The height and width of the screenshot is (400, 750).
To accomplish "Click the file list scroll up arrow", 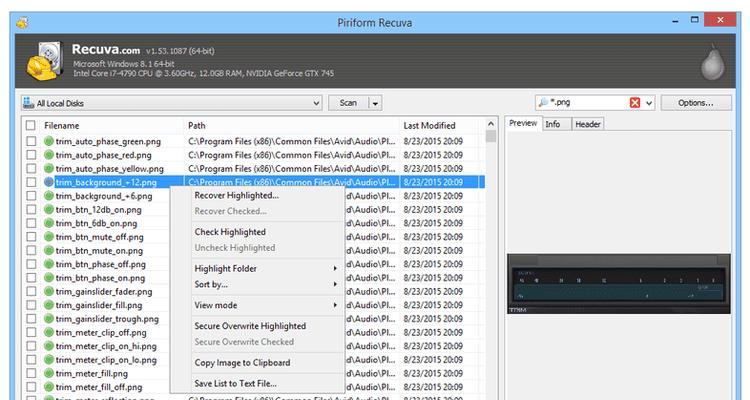I will click(491, 124).
